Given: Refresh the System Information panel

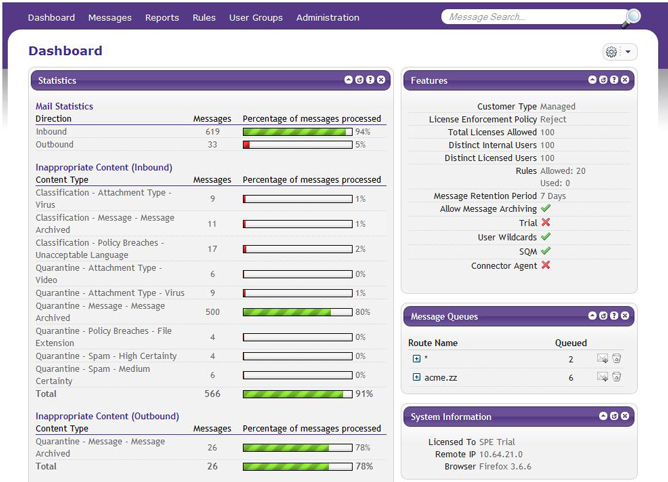Looking at the screenshot, I should pos(614,416).
